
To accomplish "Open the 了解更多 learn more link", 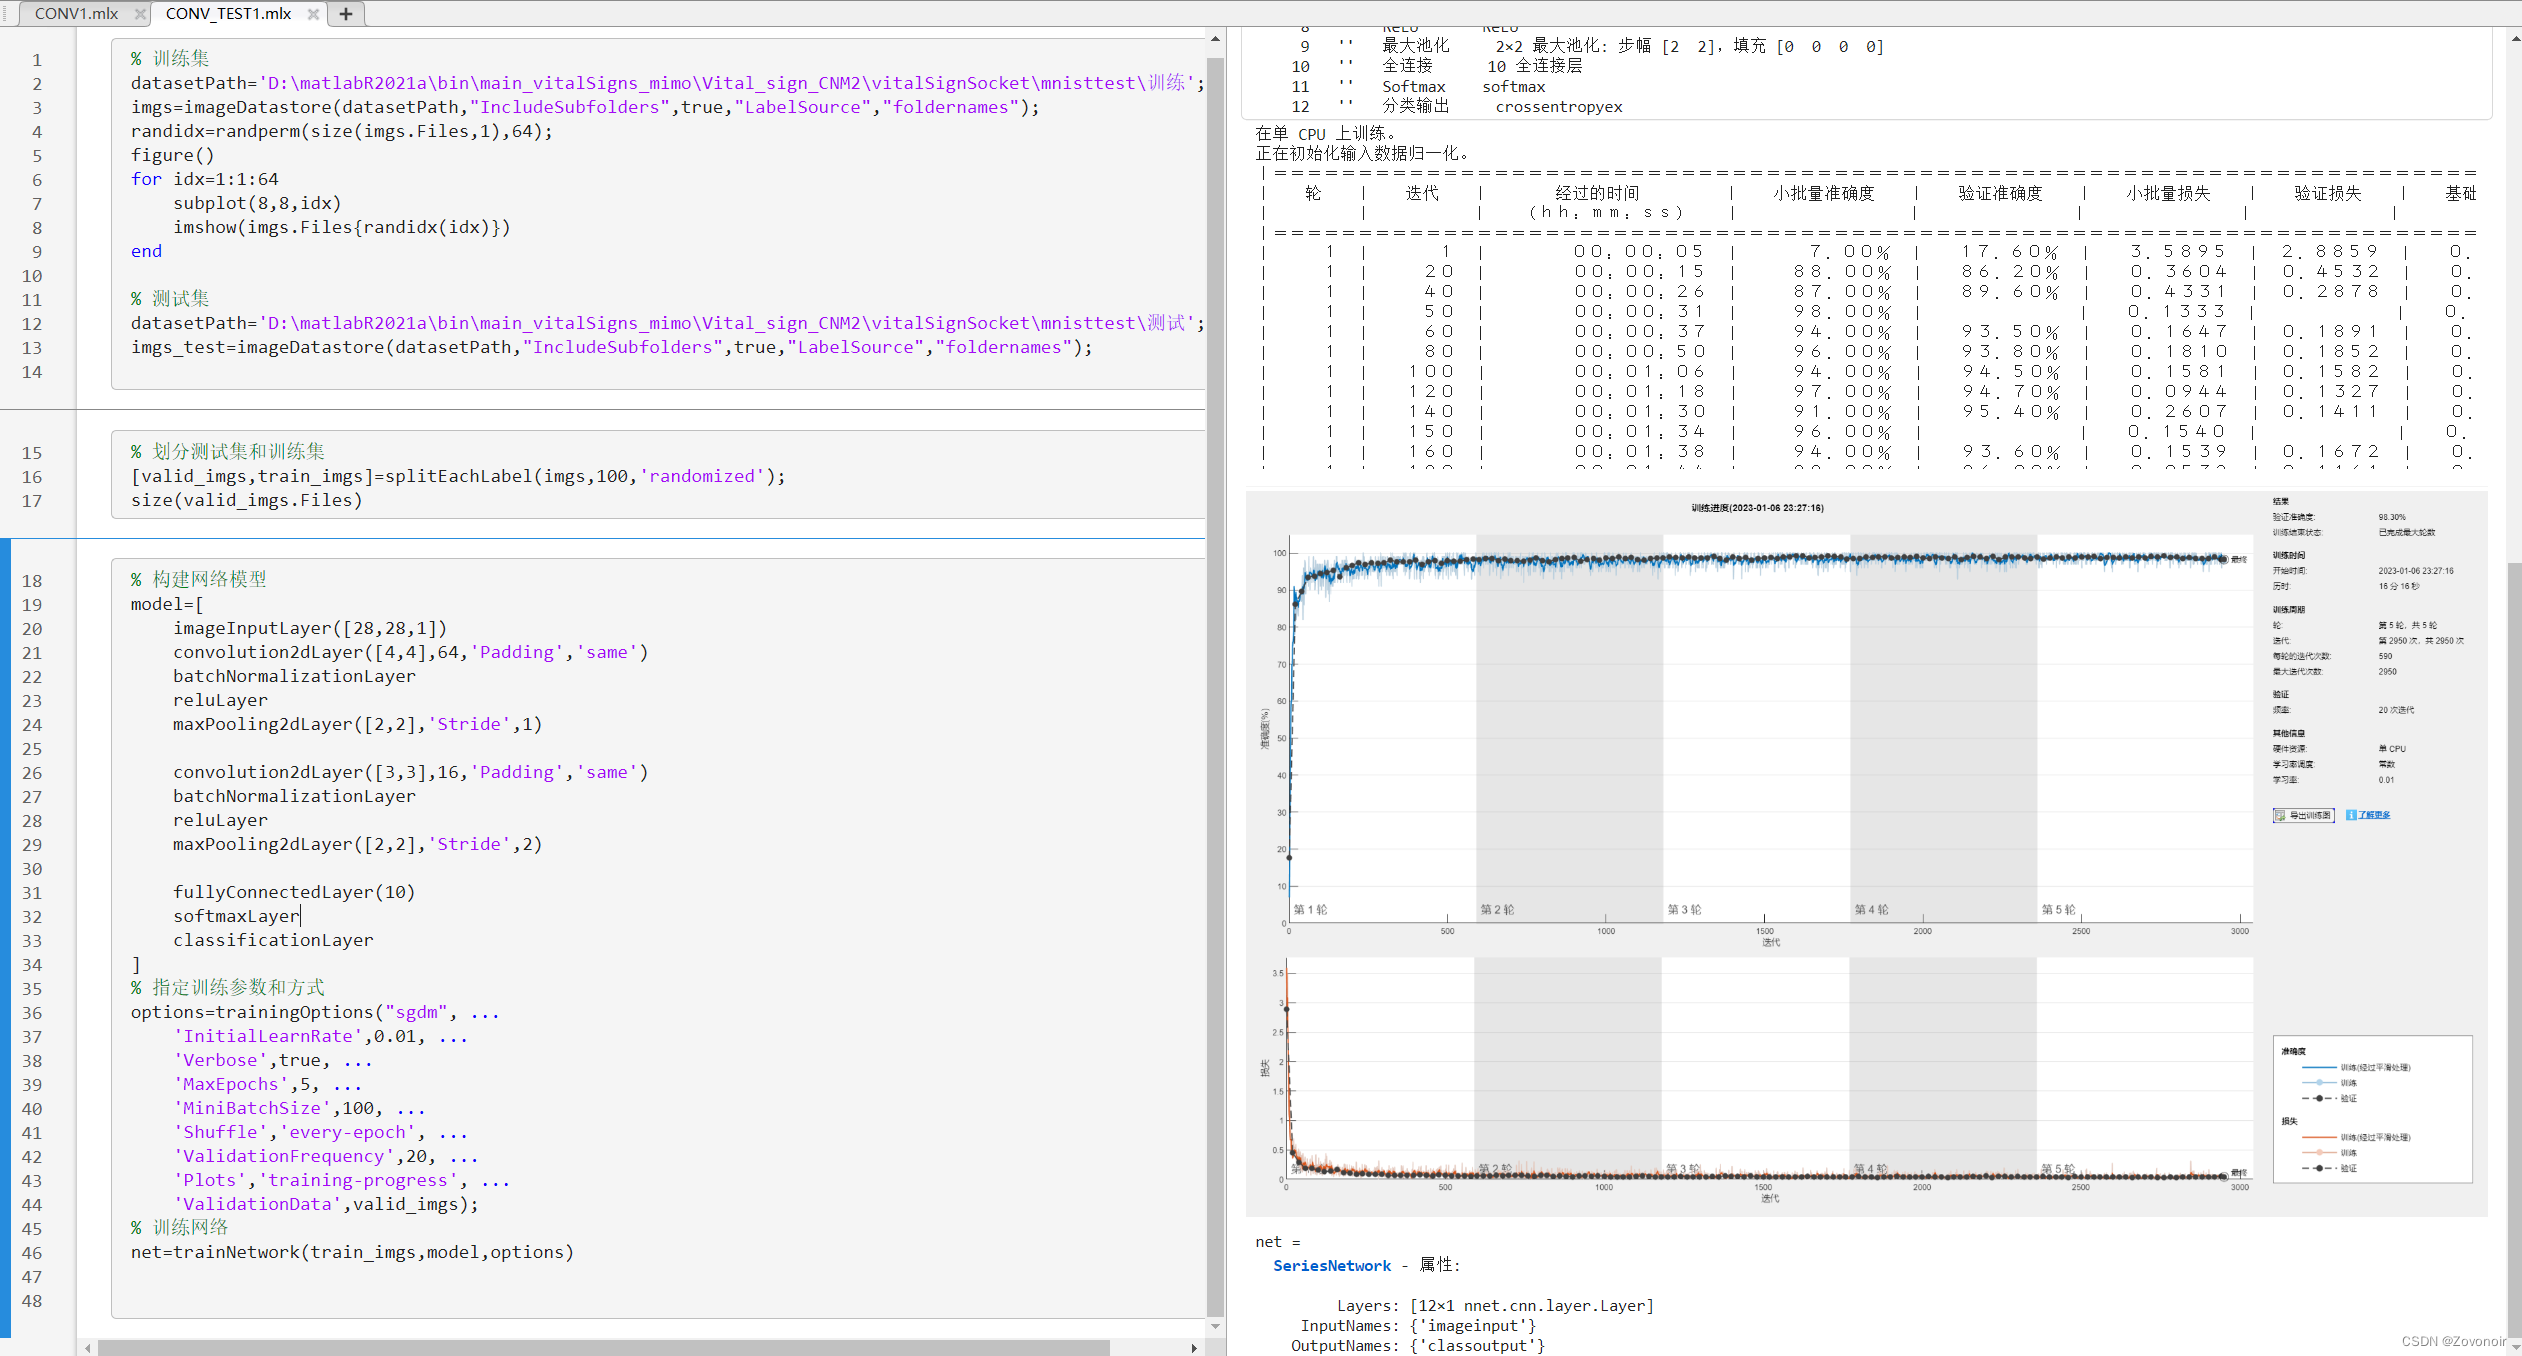I will click(x=2374, y=815).
